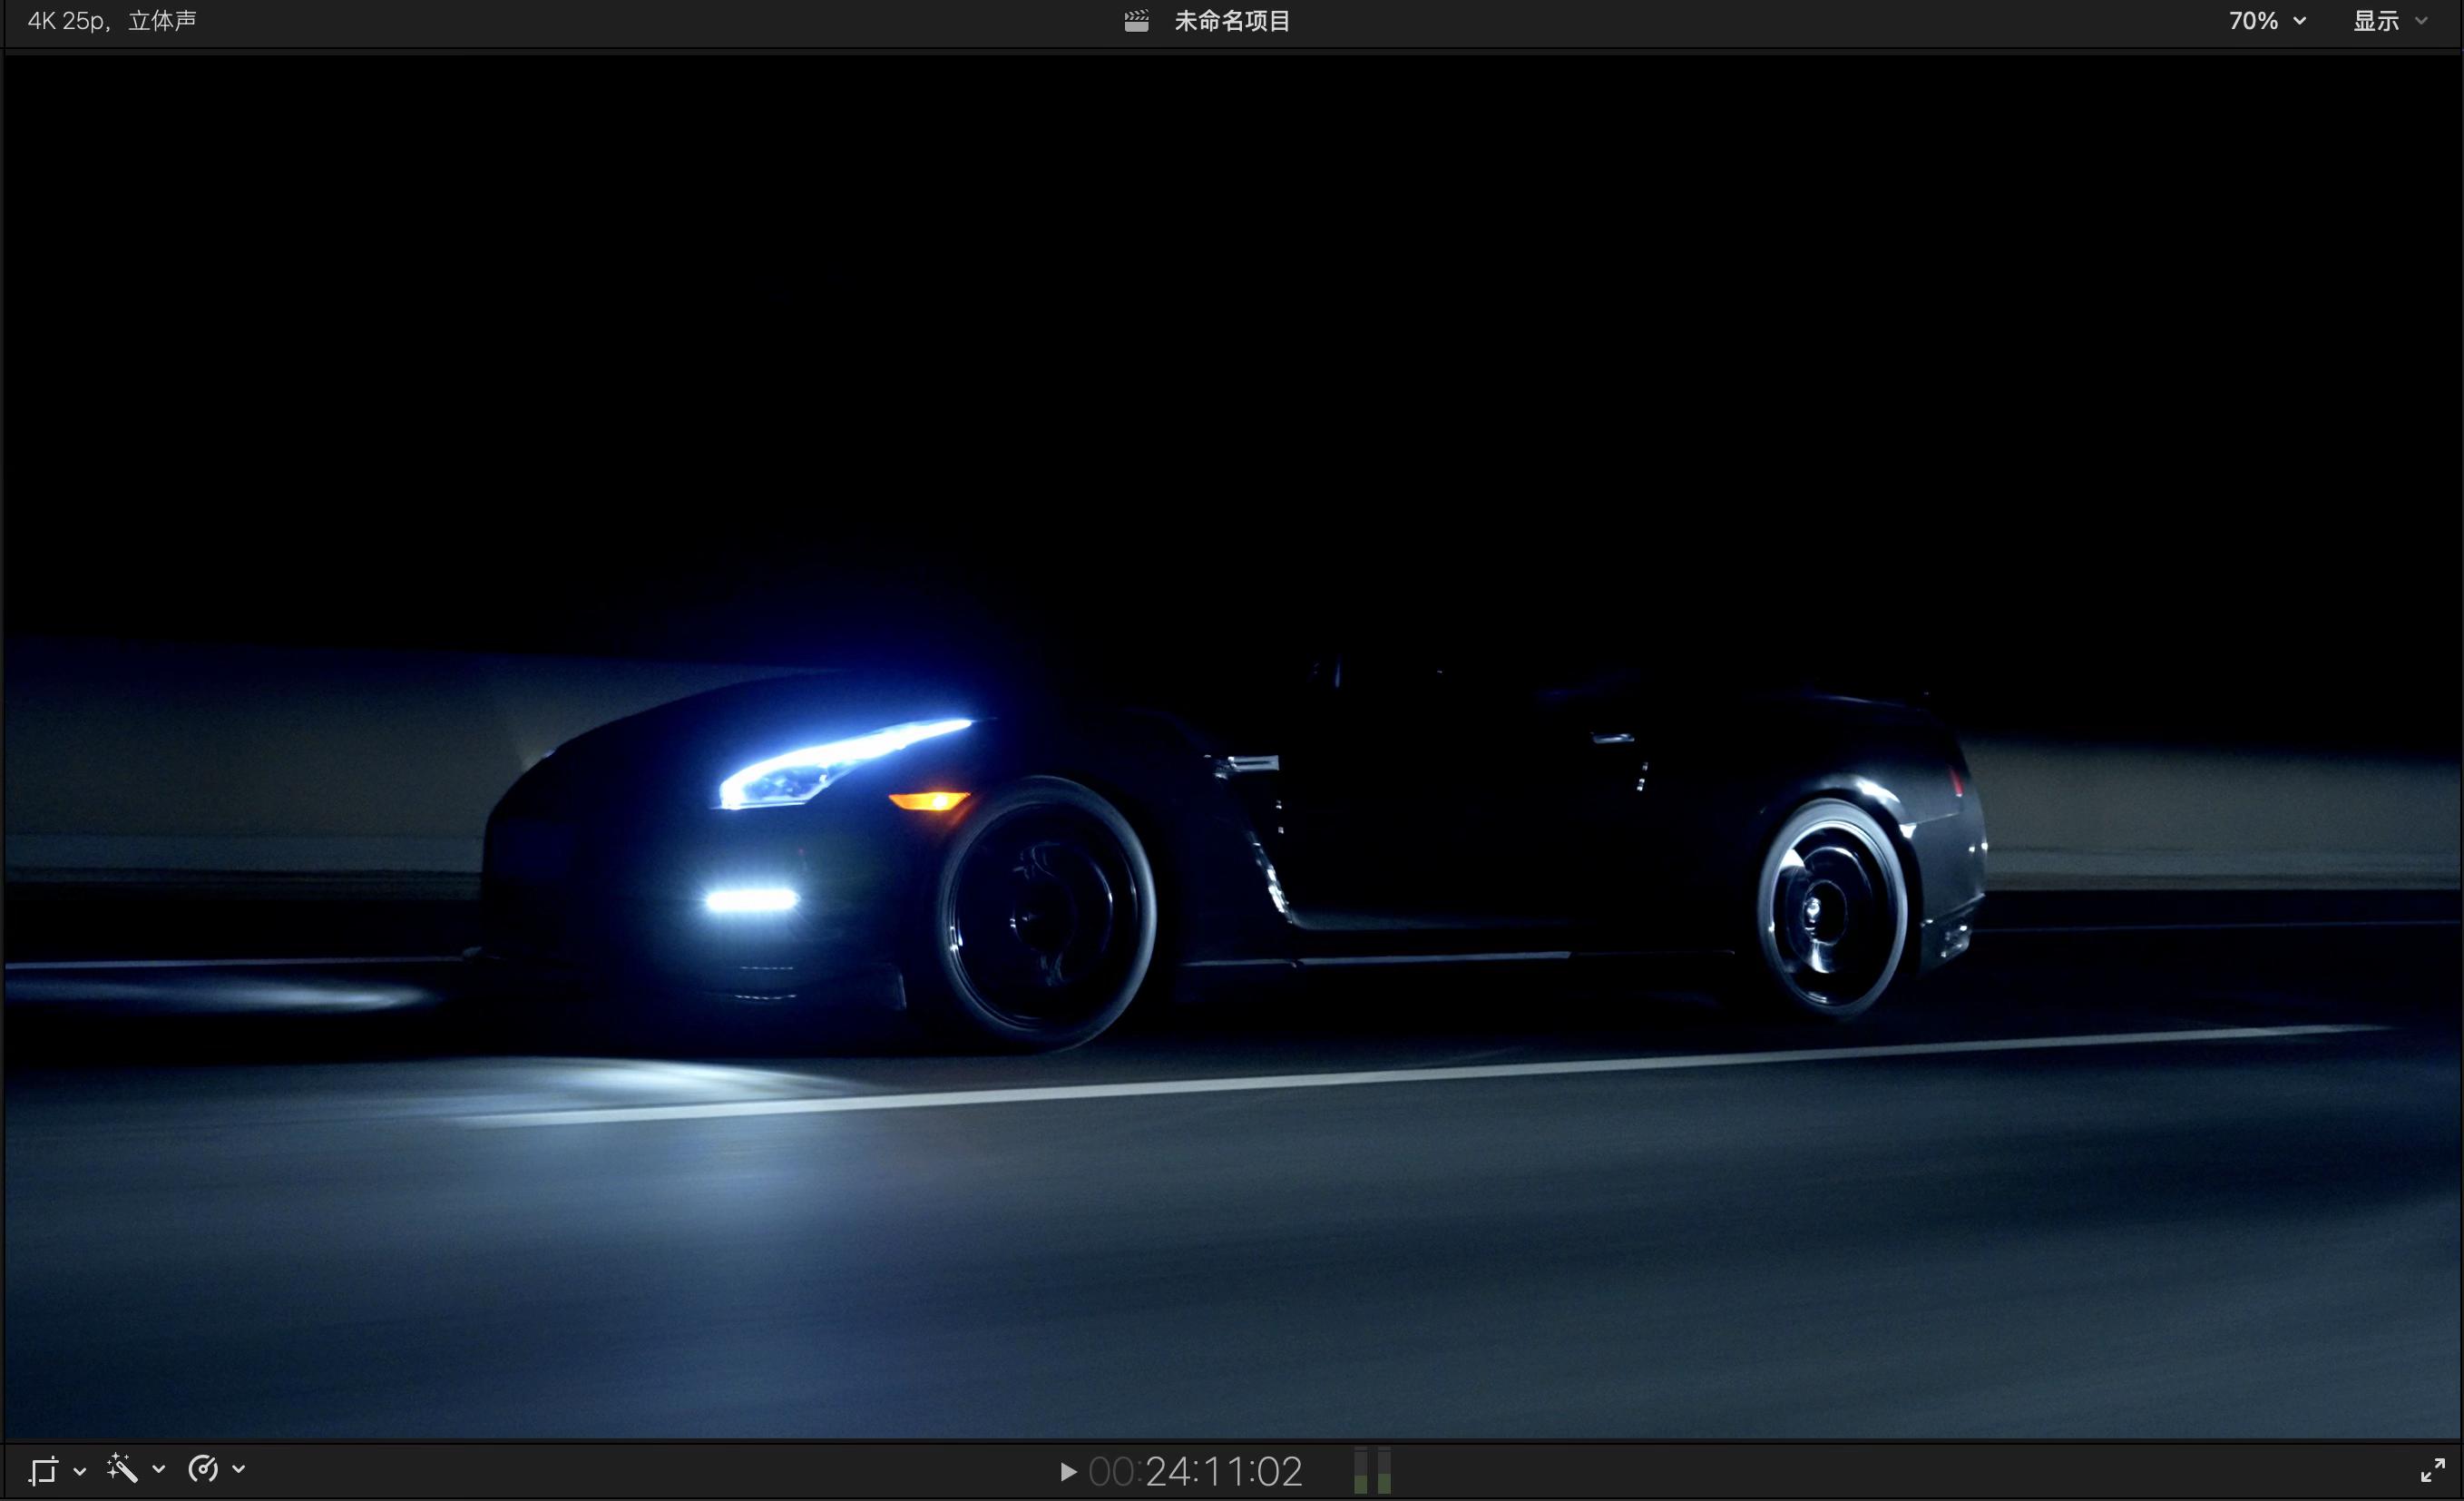Image resolution: width=2464 pixels, height=1501 pixels.
Task: Expand the magic wand enhancements menu chevron
Action: coord(159,1469)
